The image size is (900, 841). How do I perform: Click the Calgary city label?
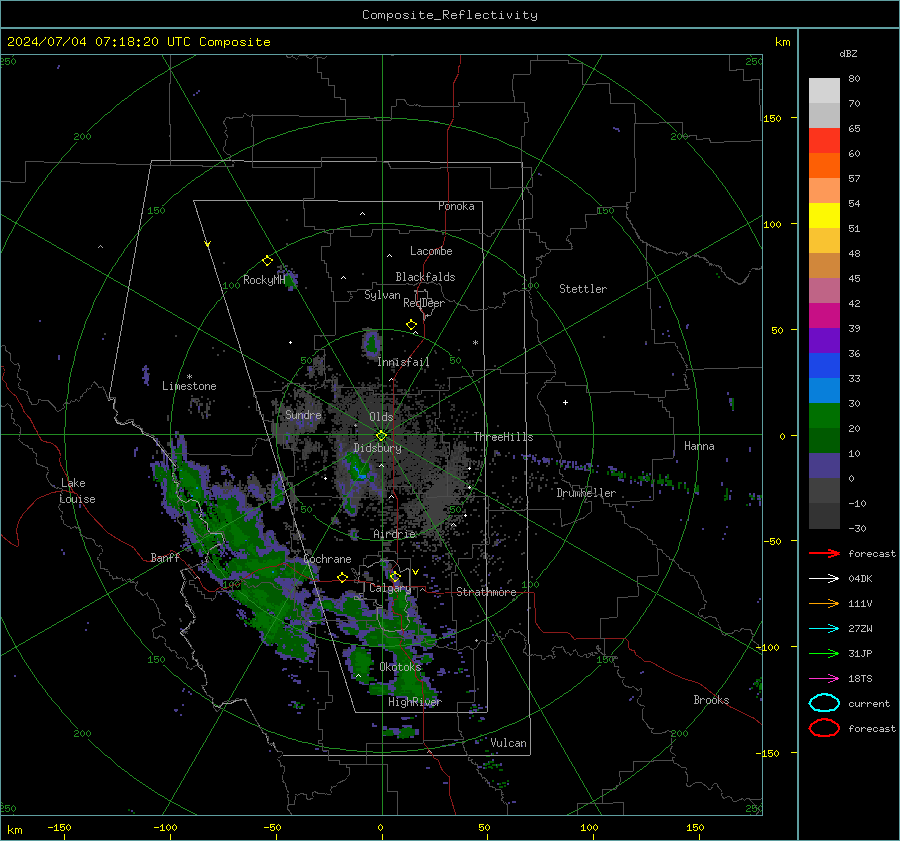point(390,588)
